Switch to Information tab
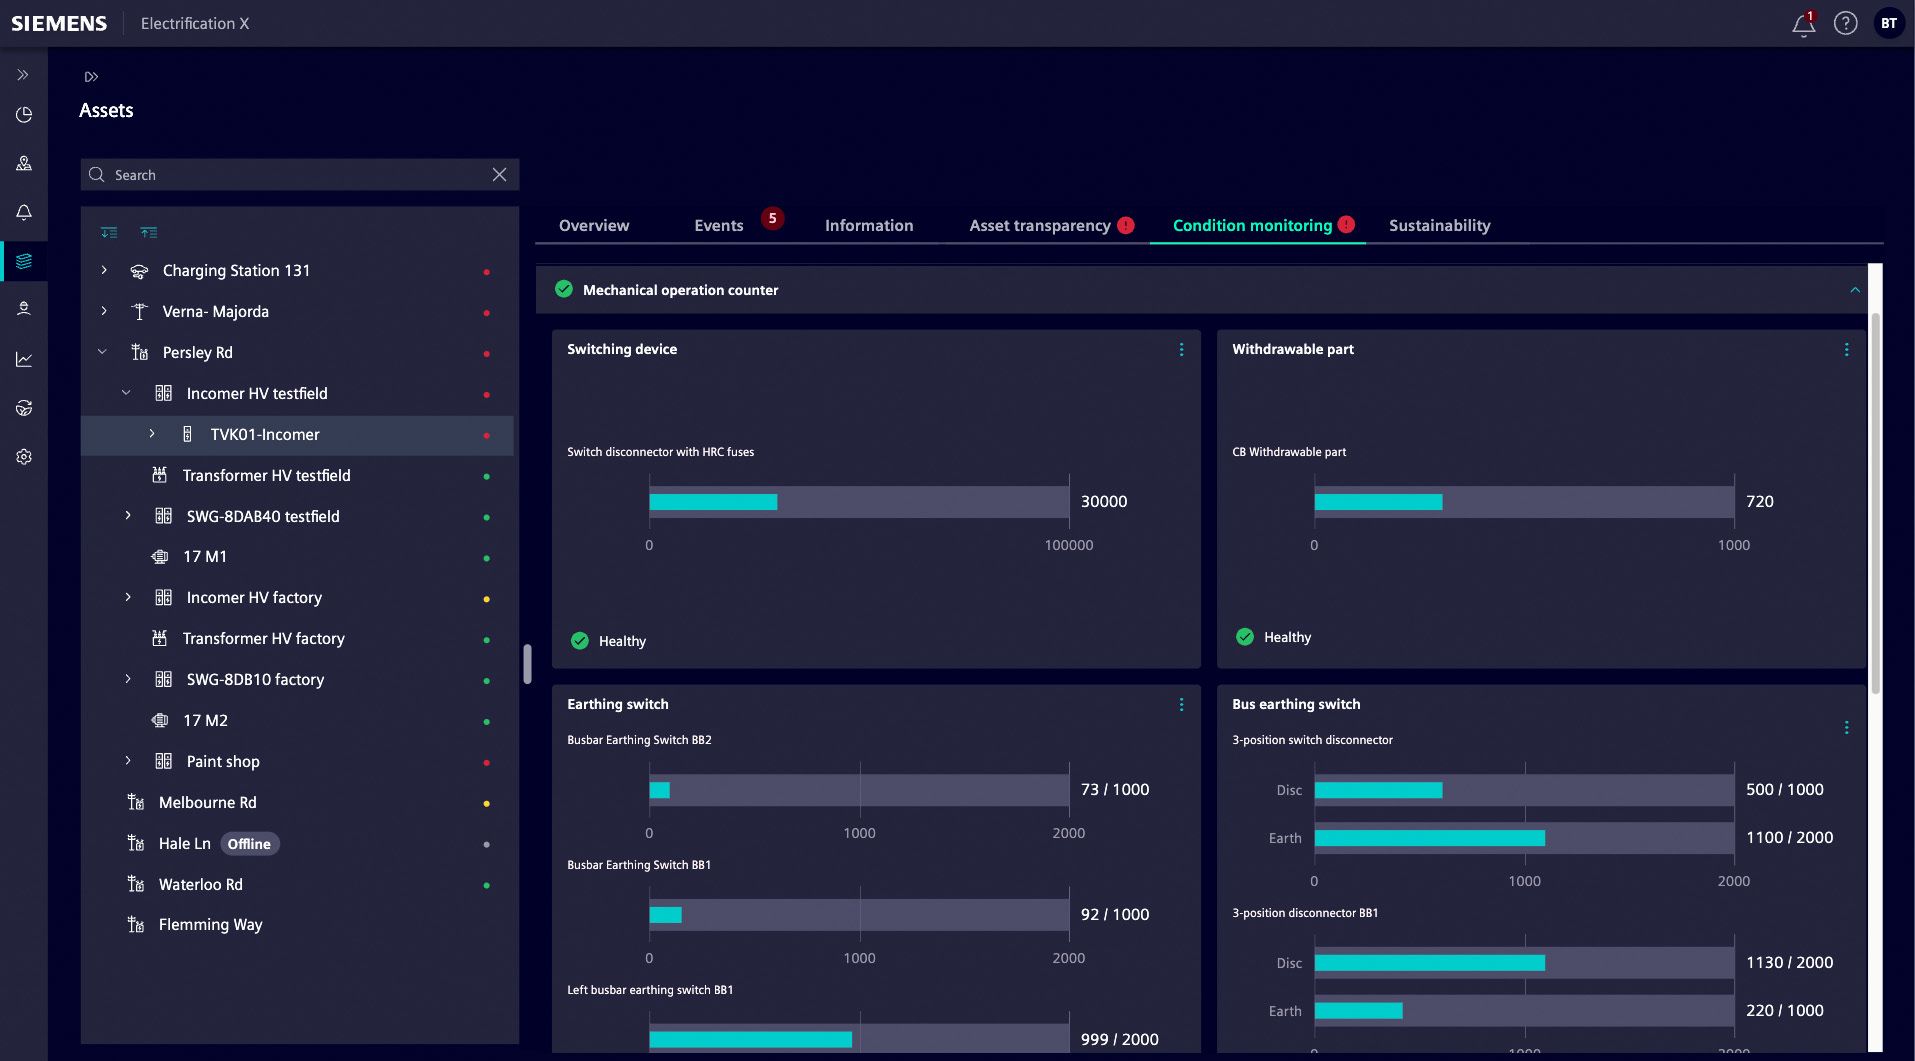Viewport: 1915px width, 1061px height. pos(869,225)
